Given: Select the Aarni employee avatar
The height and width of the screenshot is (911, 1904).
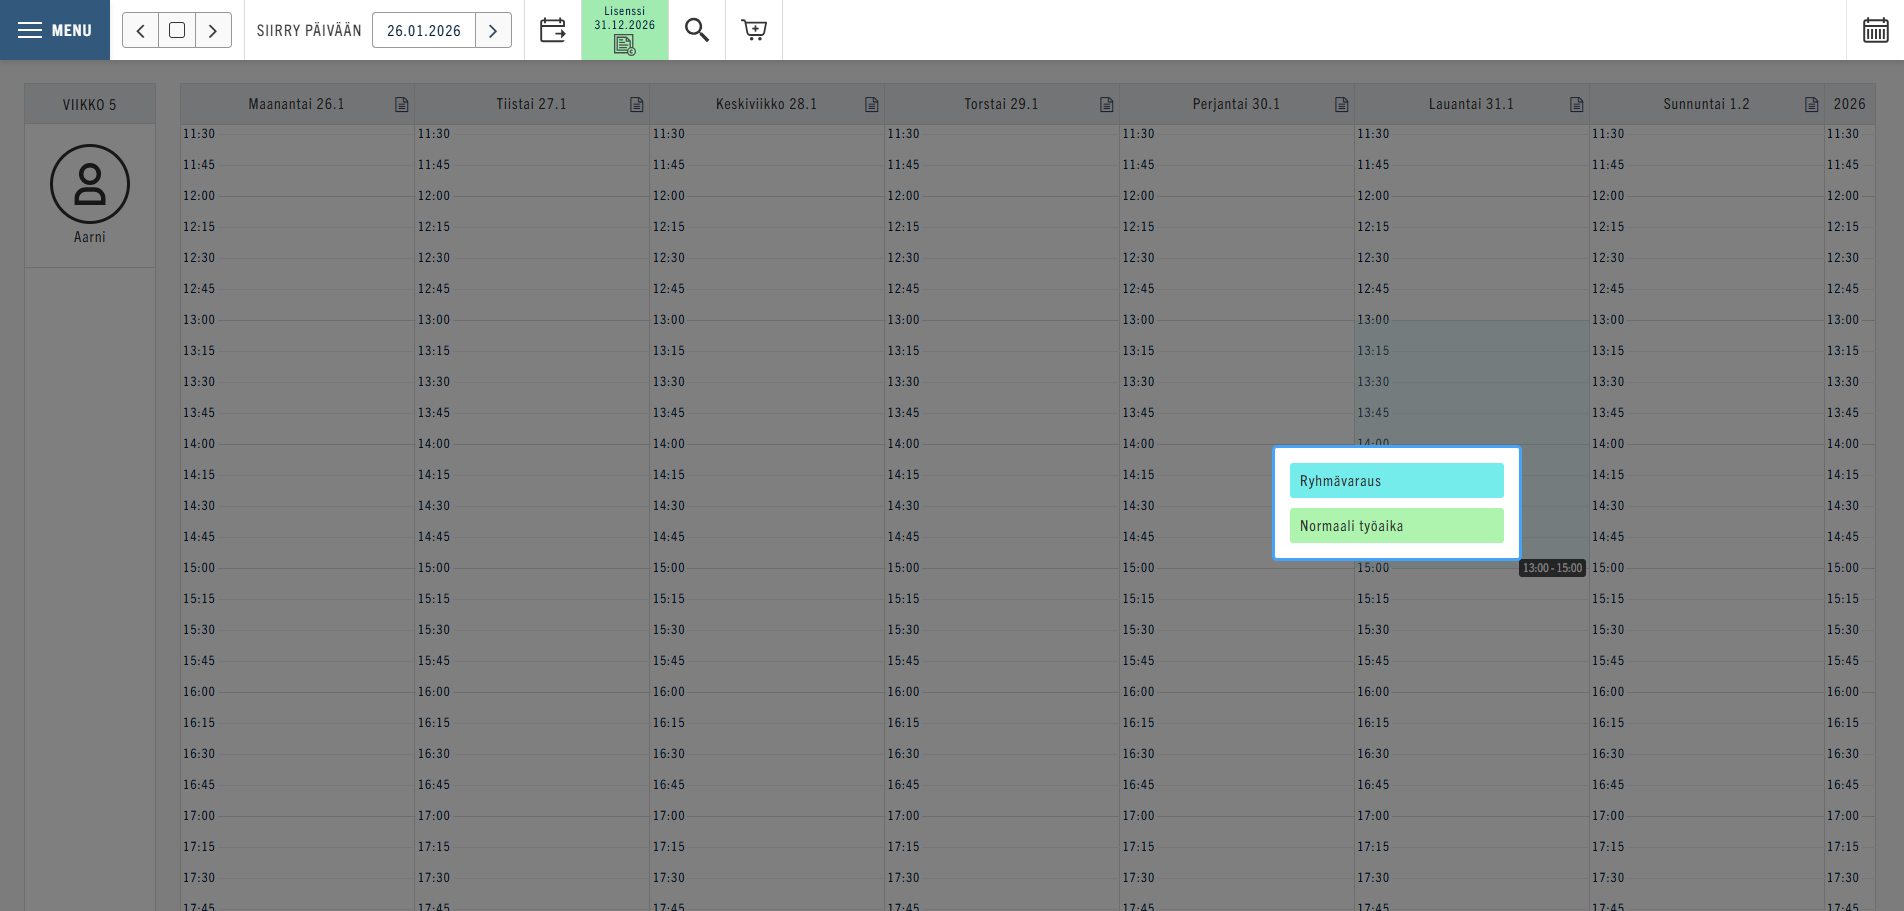Looking at the screenshot, I should tap(90, 185).
